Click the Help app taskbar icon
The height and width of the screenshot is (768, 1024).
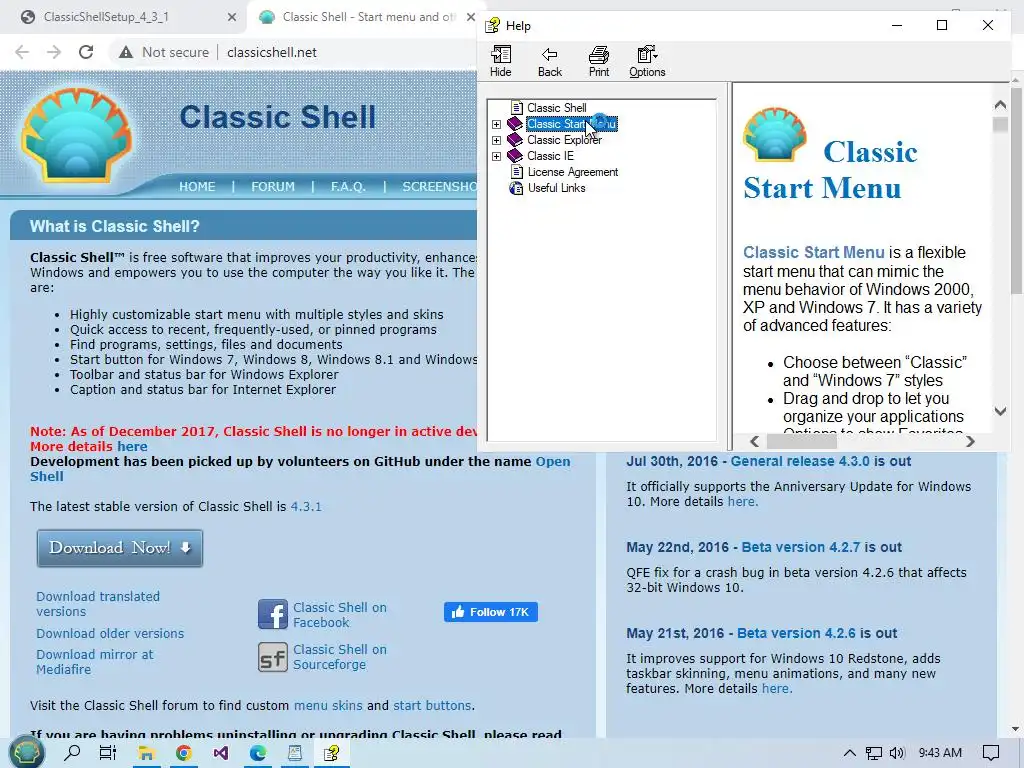332,753
